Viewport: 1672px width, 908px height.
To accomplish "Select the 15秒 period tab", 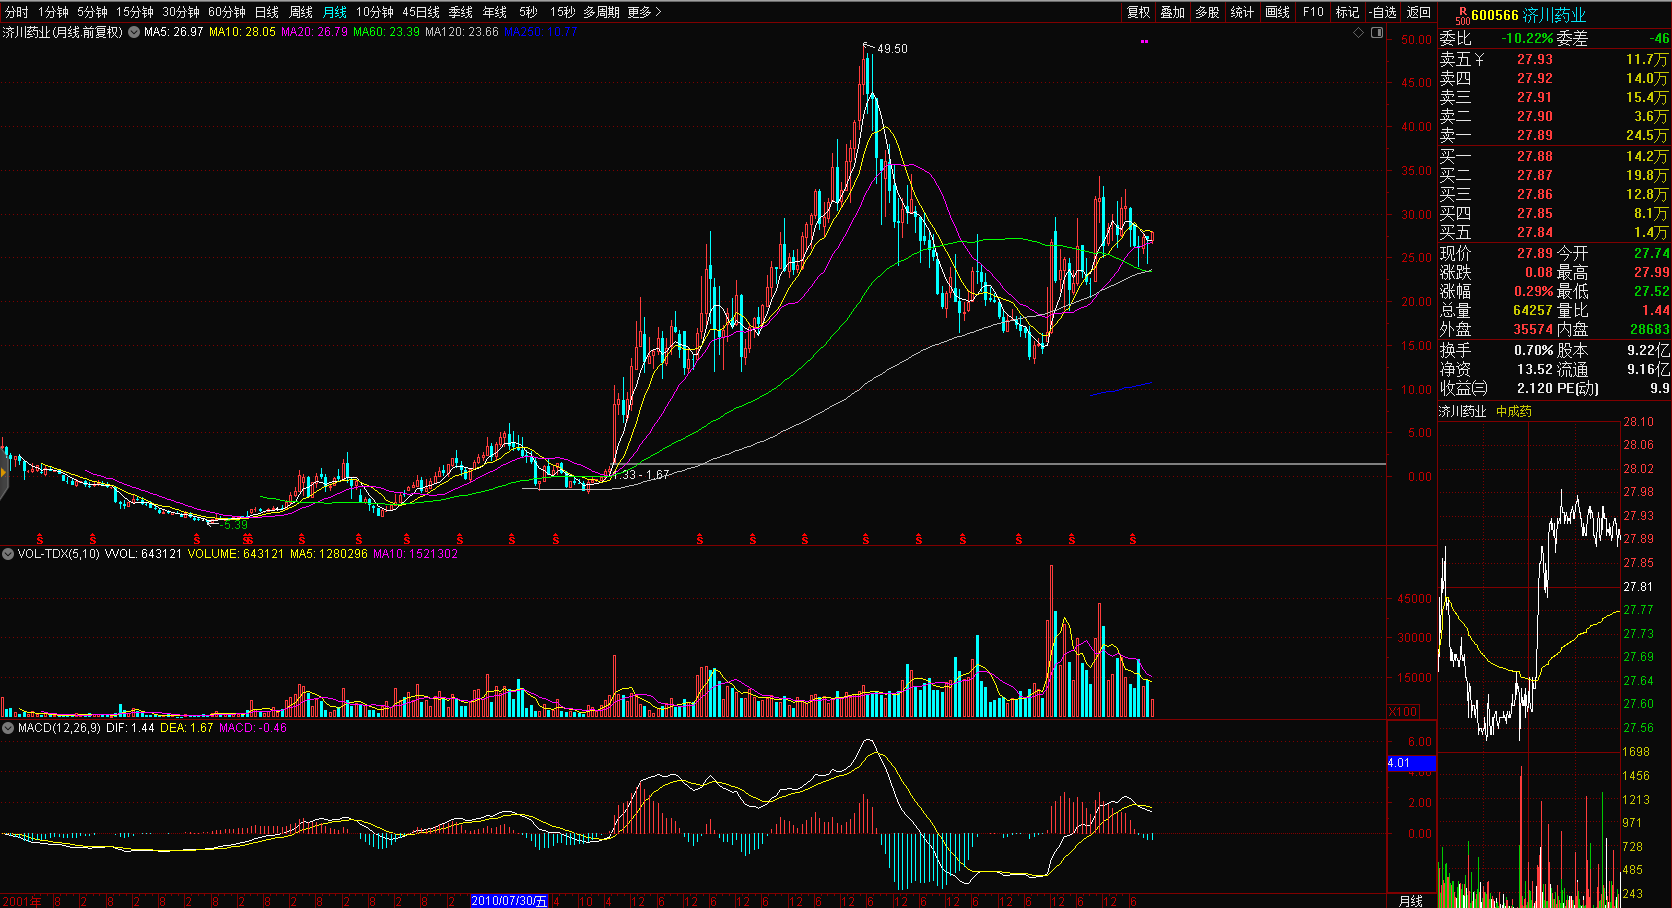I will (562, 12).
